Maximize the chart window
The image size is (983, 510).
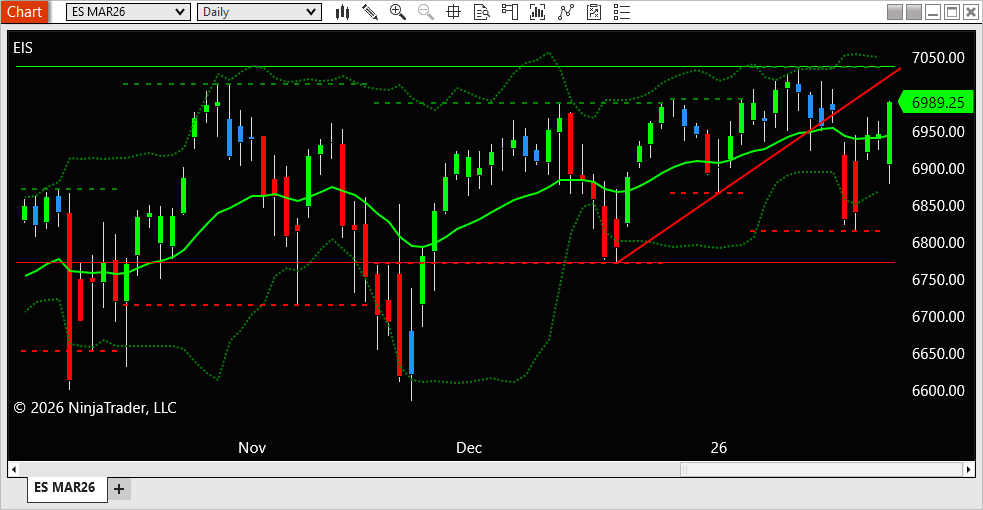952,12
